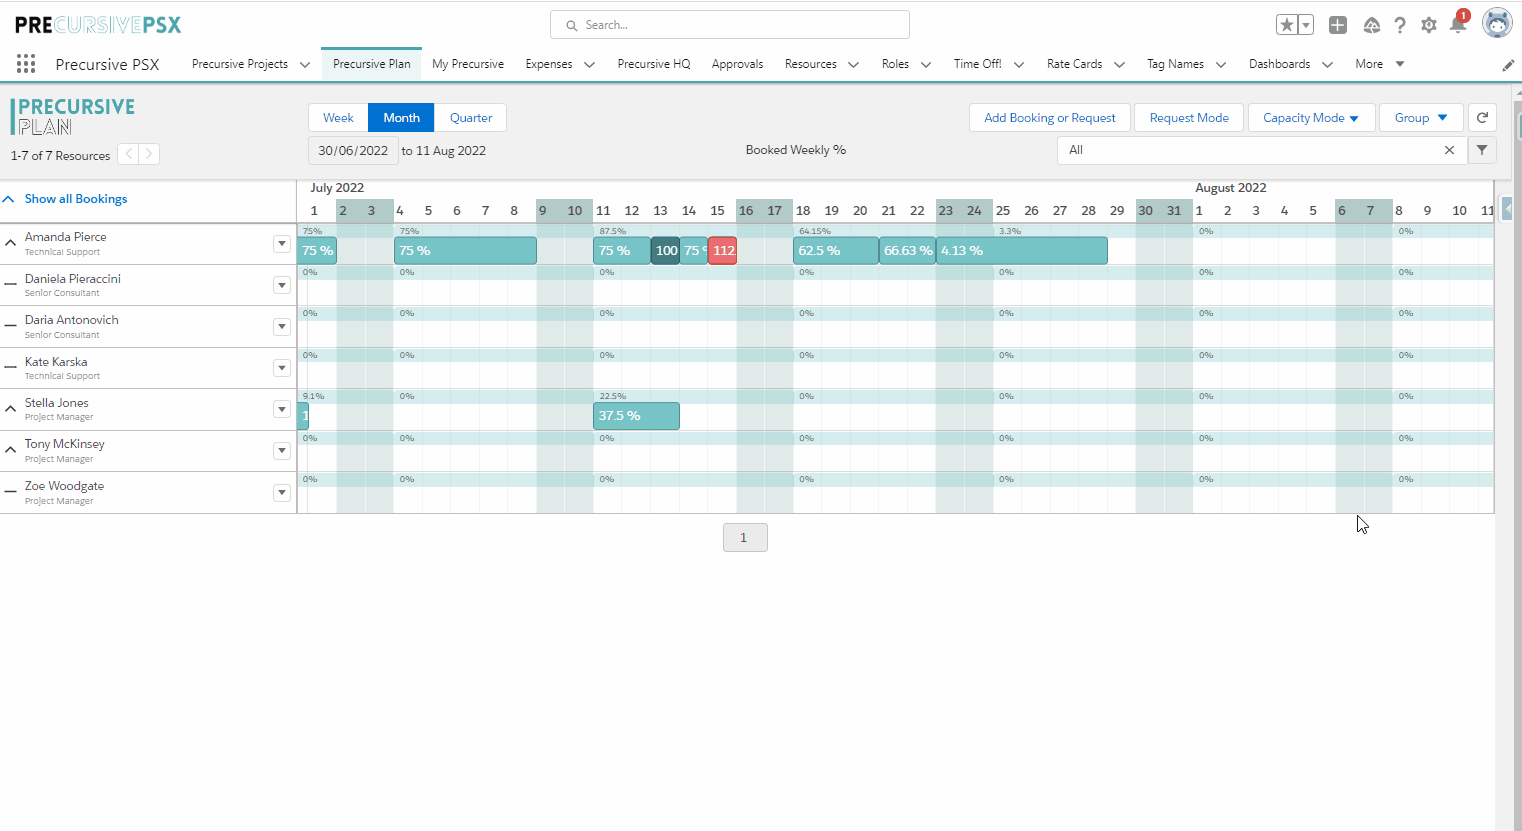Switch to the Quarter view tab
This screenshot has width=1522, height=831.
(x=471, y=117)
